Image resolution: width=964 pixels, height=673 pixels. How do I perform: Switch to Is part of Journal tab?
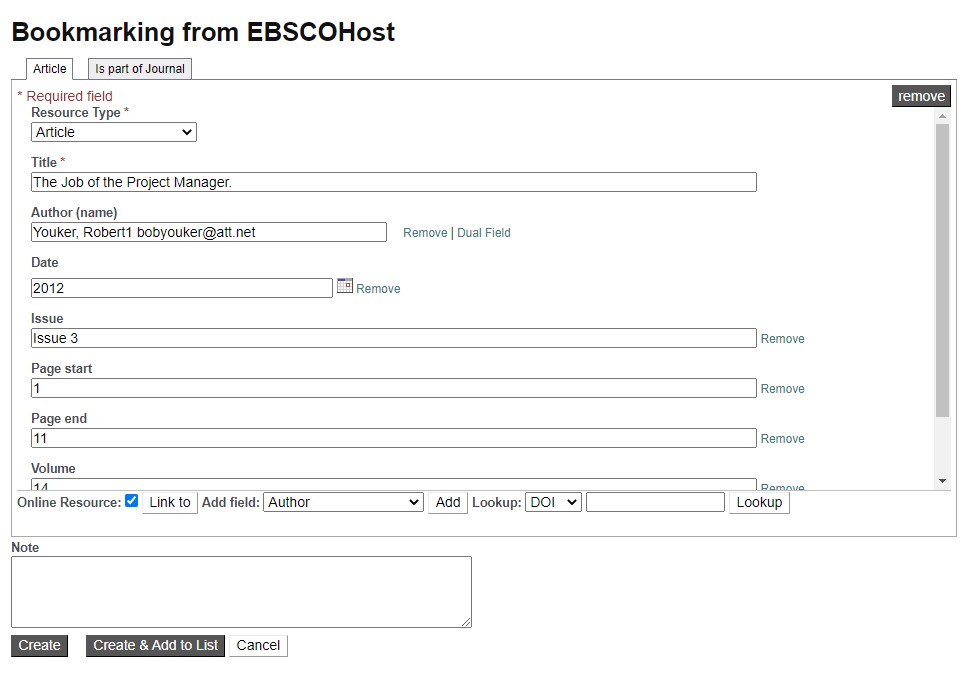click(x=140, y=69)
